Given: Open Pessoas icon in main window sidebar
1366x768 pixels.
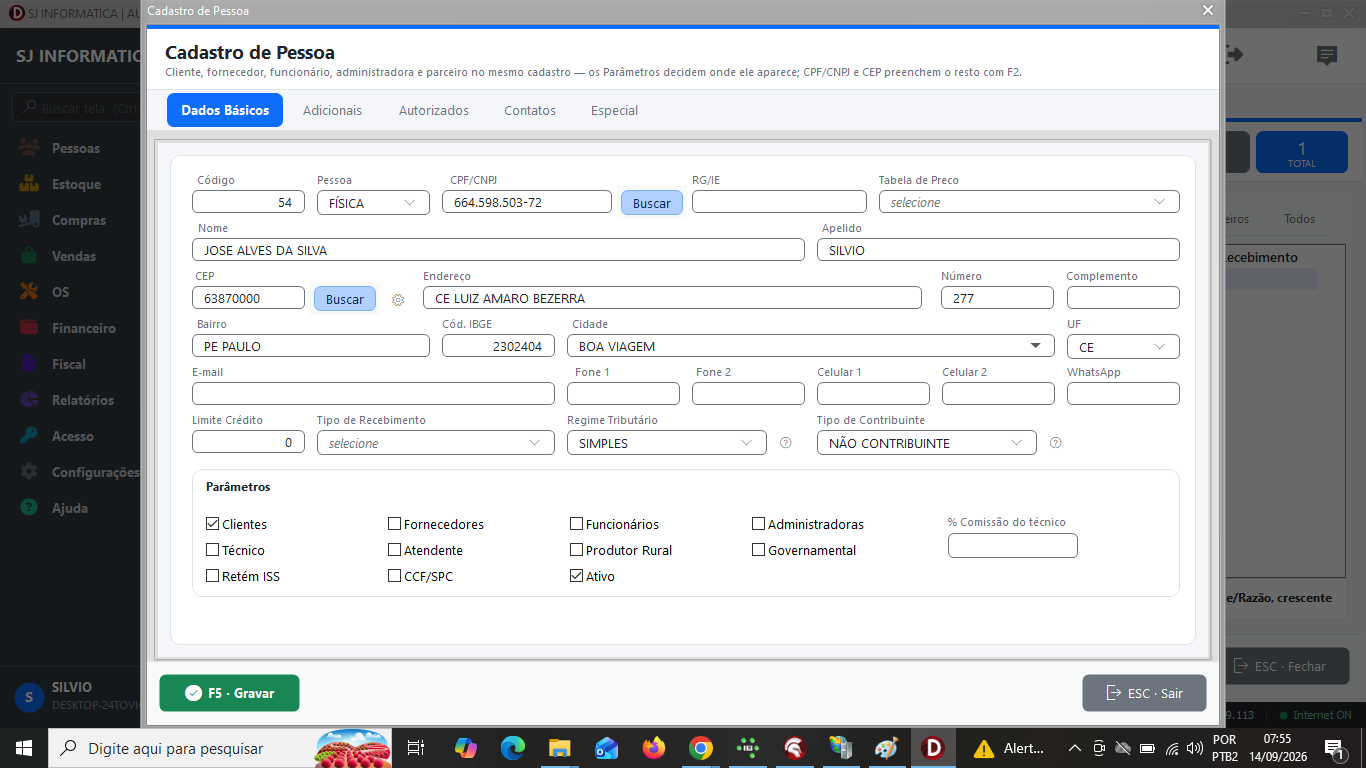Looking at the screenshot, I should coord(30,148).
